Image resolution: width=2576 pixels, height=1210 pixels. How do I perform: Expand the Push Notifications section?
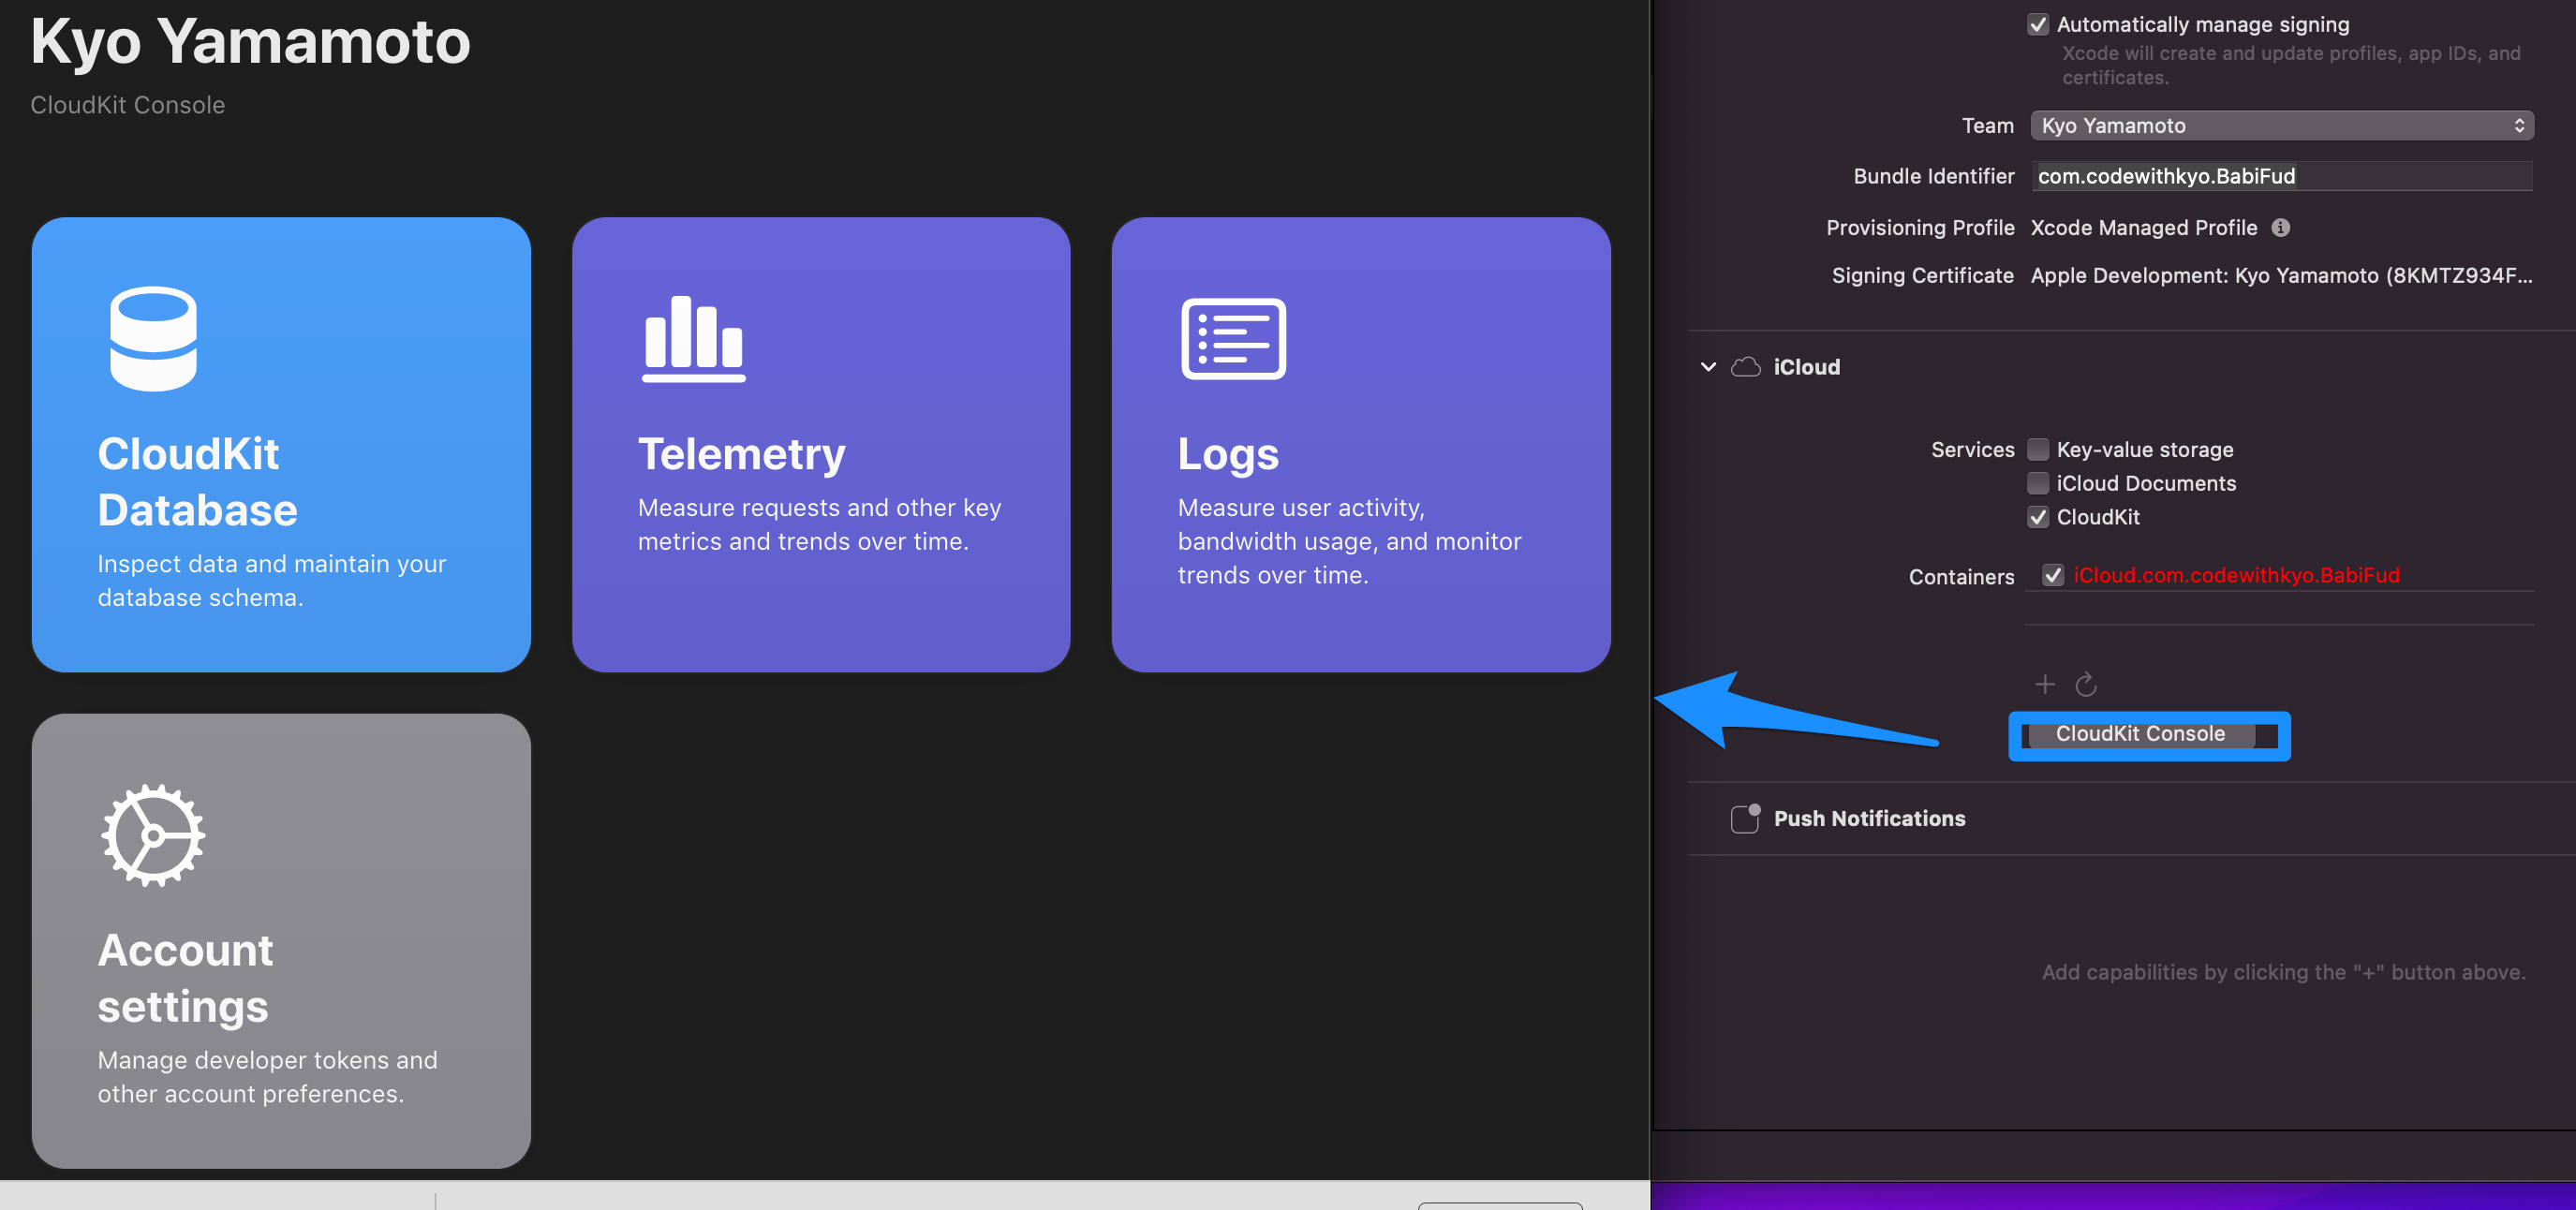(x=1869, y=818)
